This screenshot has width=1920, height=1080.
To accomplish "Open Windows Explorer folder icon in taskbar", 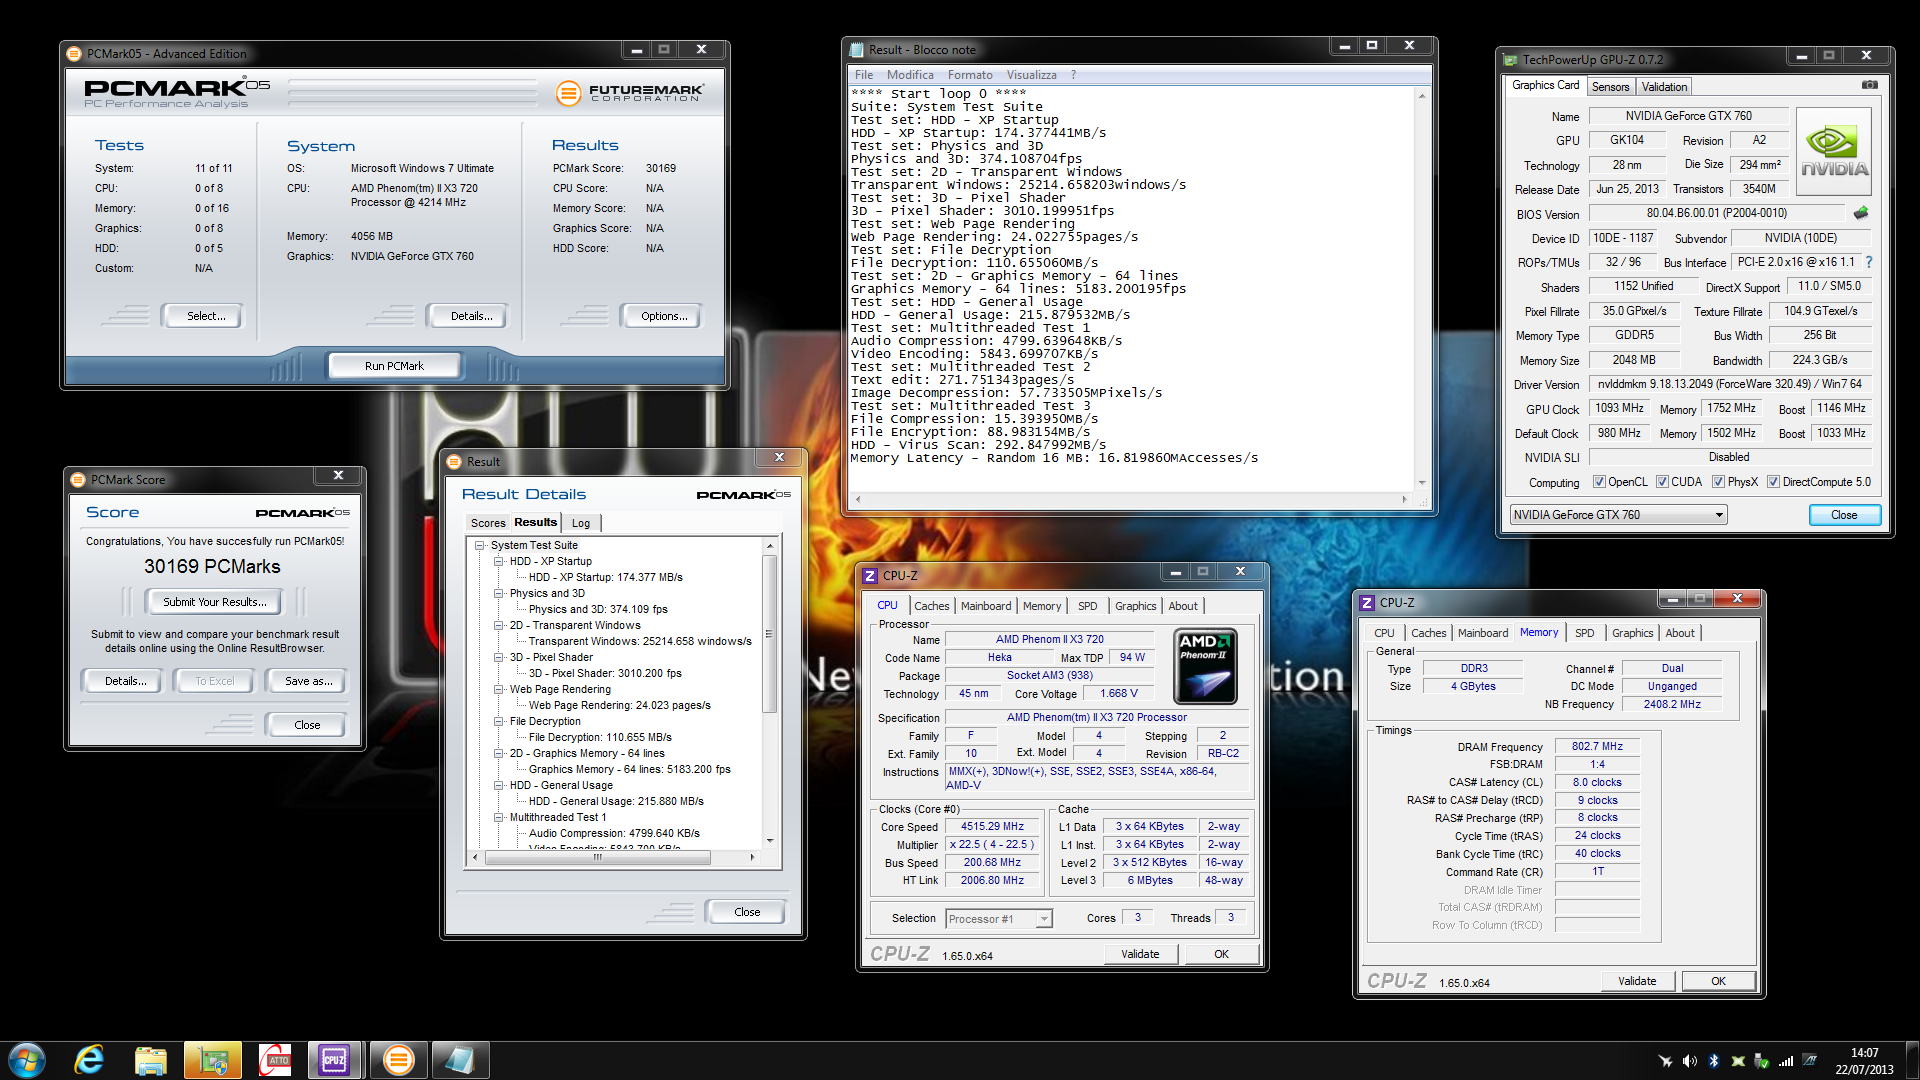I will 150,1060.
